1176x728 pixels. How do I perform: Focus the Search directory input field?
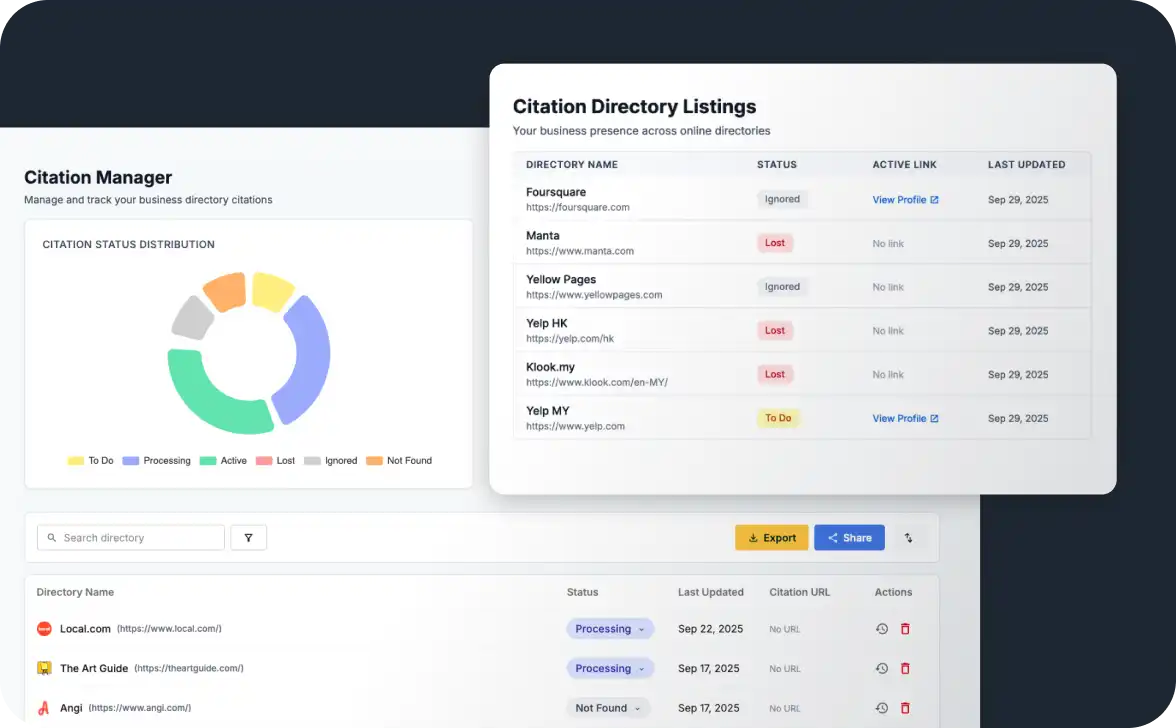(140, 538)
